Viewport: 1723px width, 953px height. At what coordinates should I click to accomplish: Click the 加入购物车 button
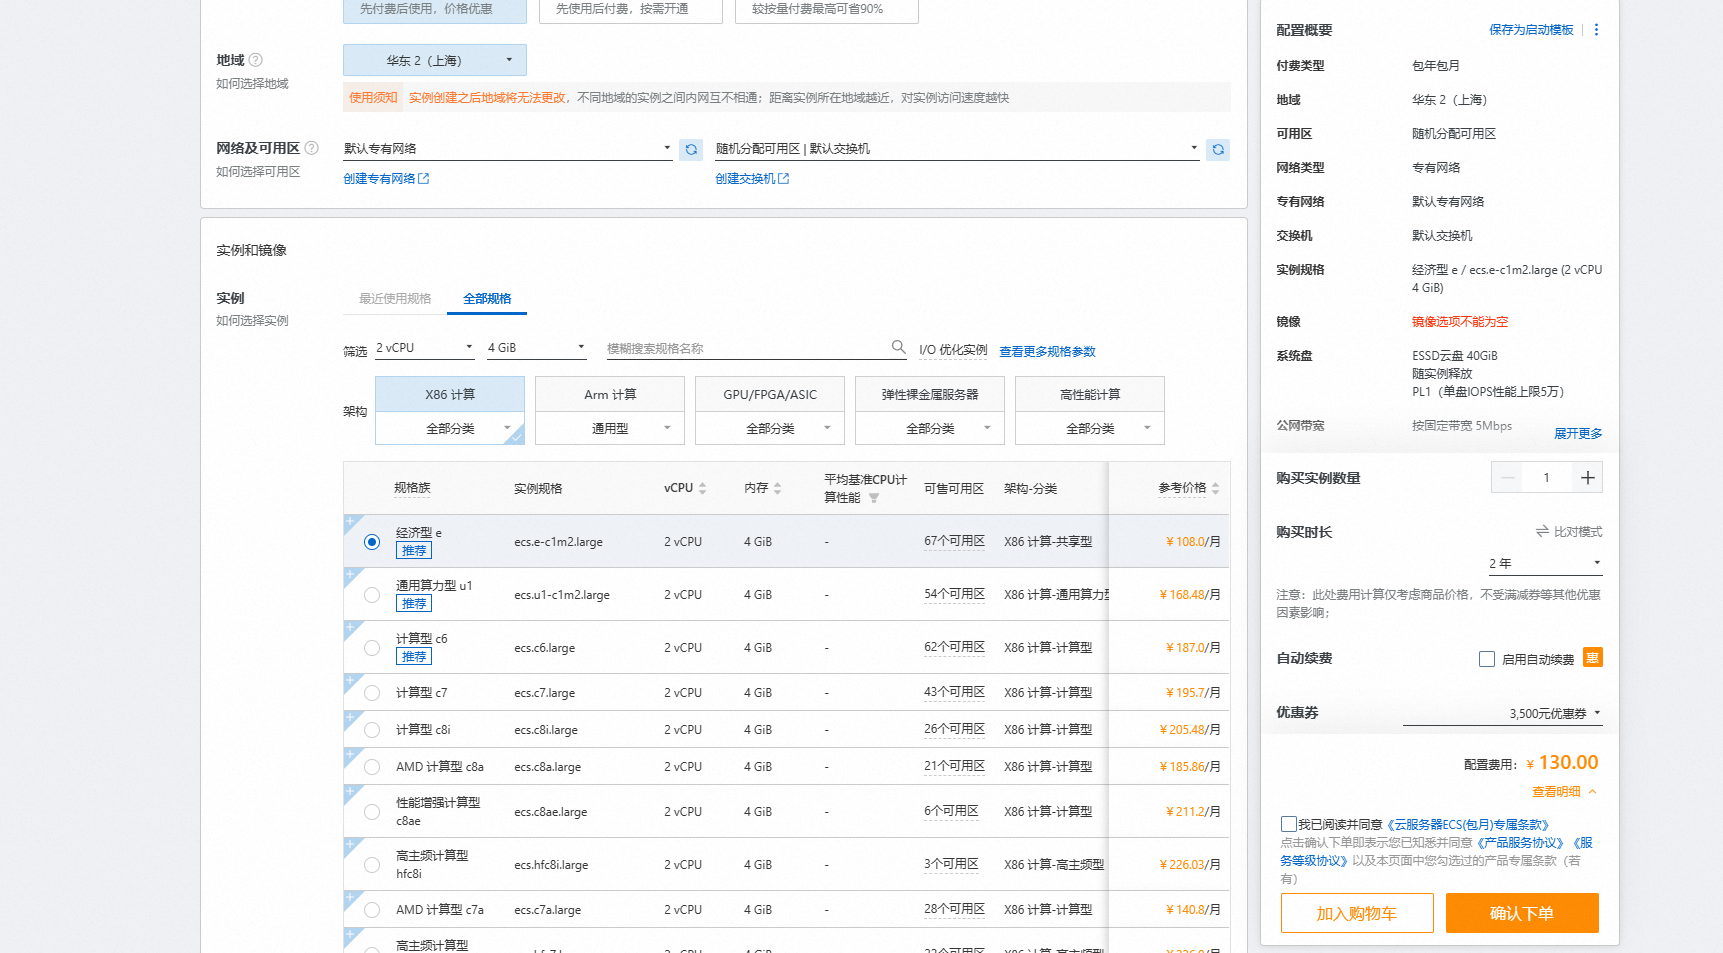click(x=1357, y=913)
